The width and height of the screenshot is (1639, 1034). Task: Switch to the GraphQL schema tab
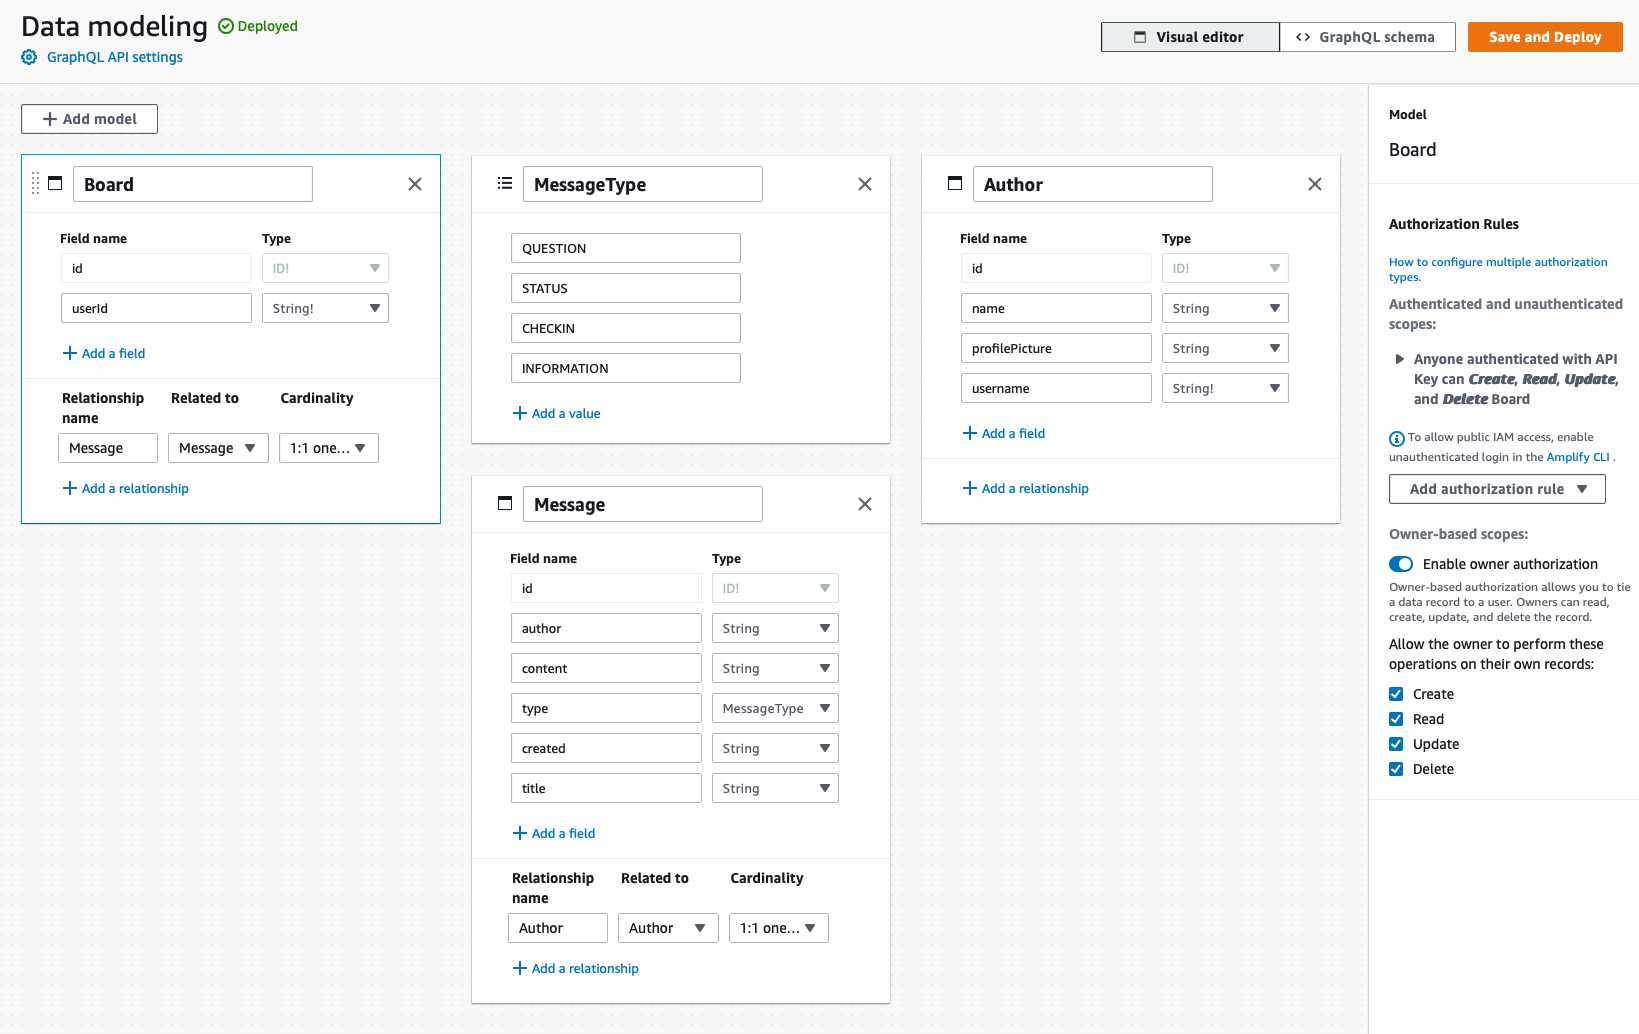click(x=1368, y=36)
